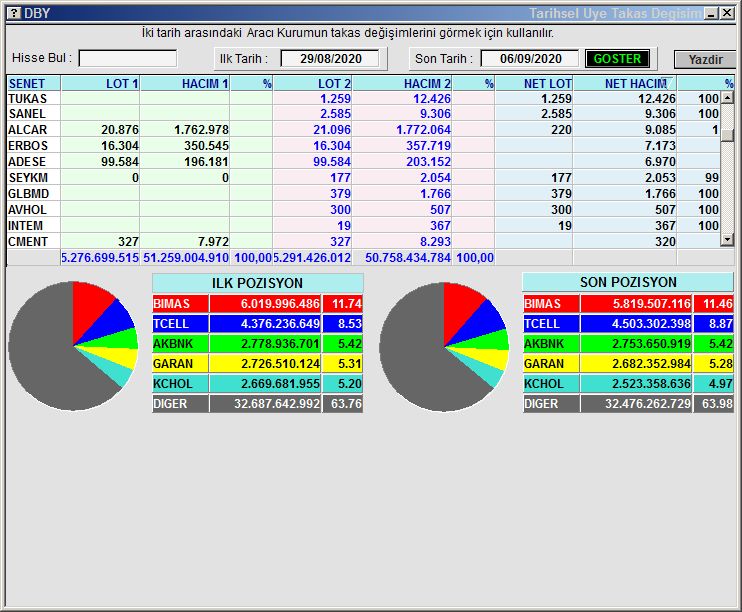
Task: Focus the Hisse Bul search field
Action: pos(128,59)
